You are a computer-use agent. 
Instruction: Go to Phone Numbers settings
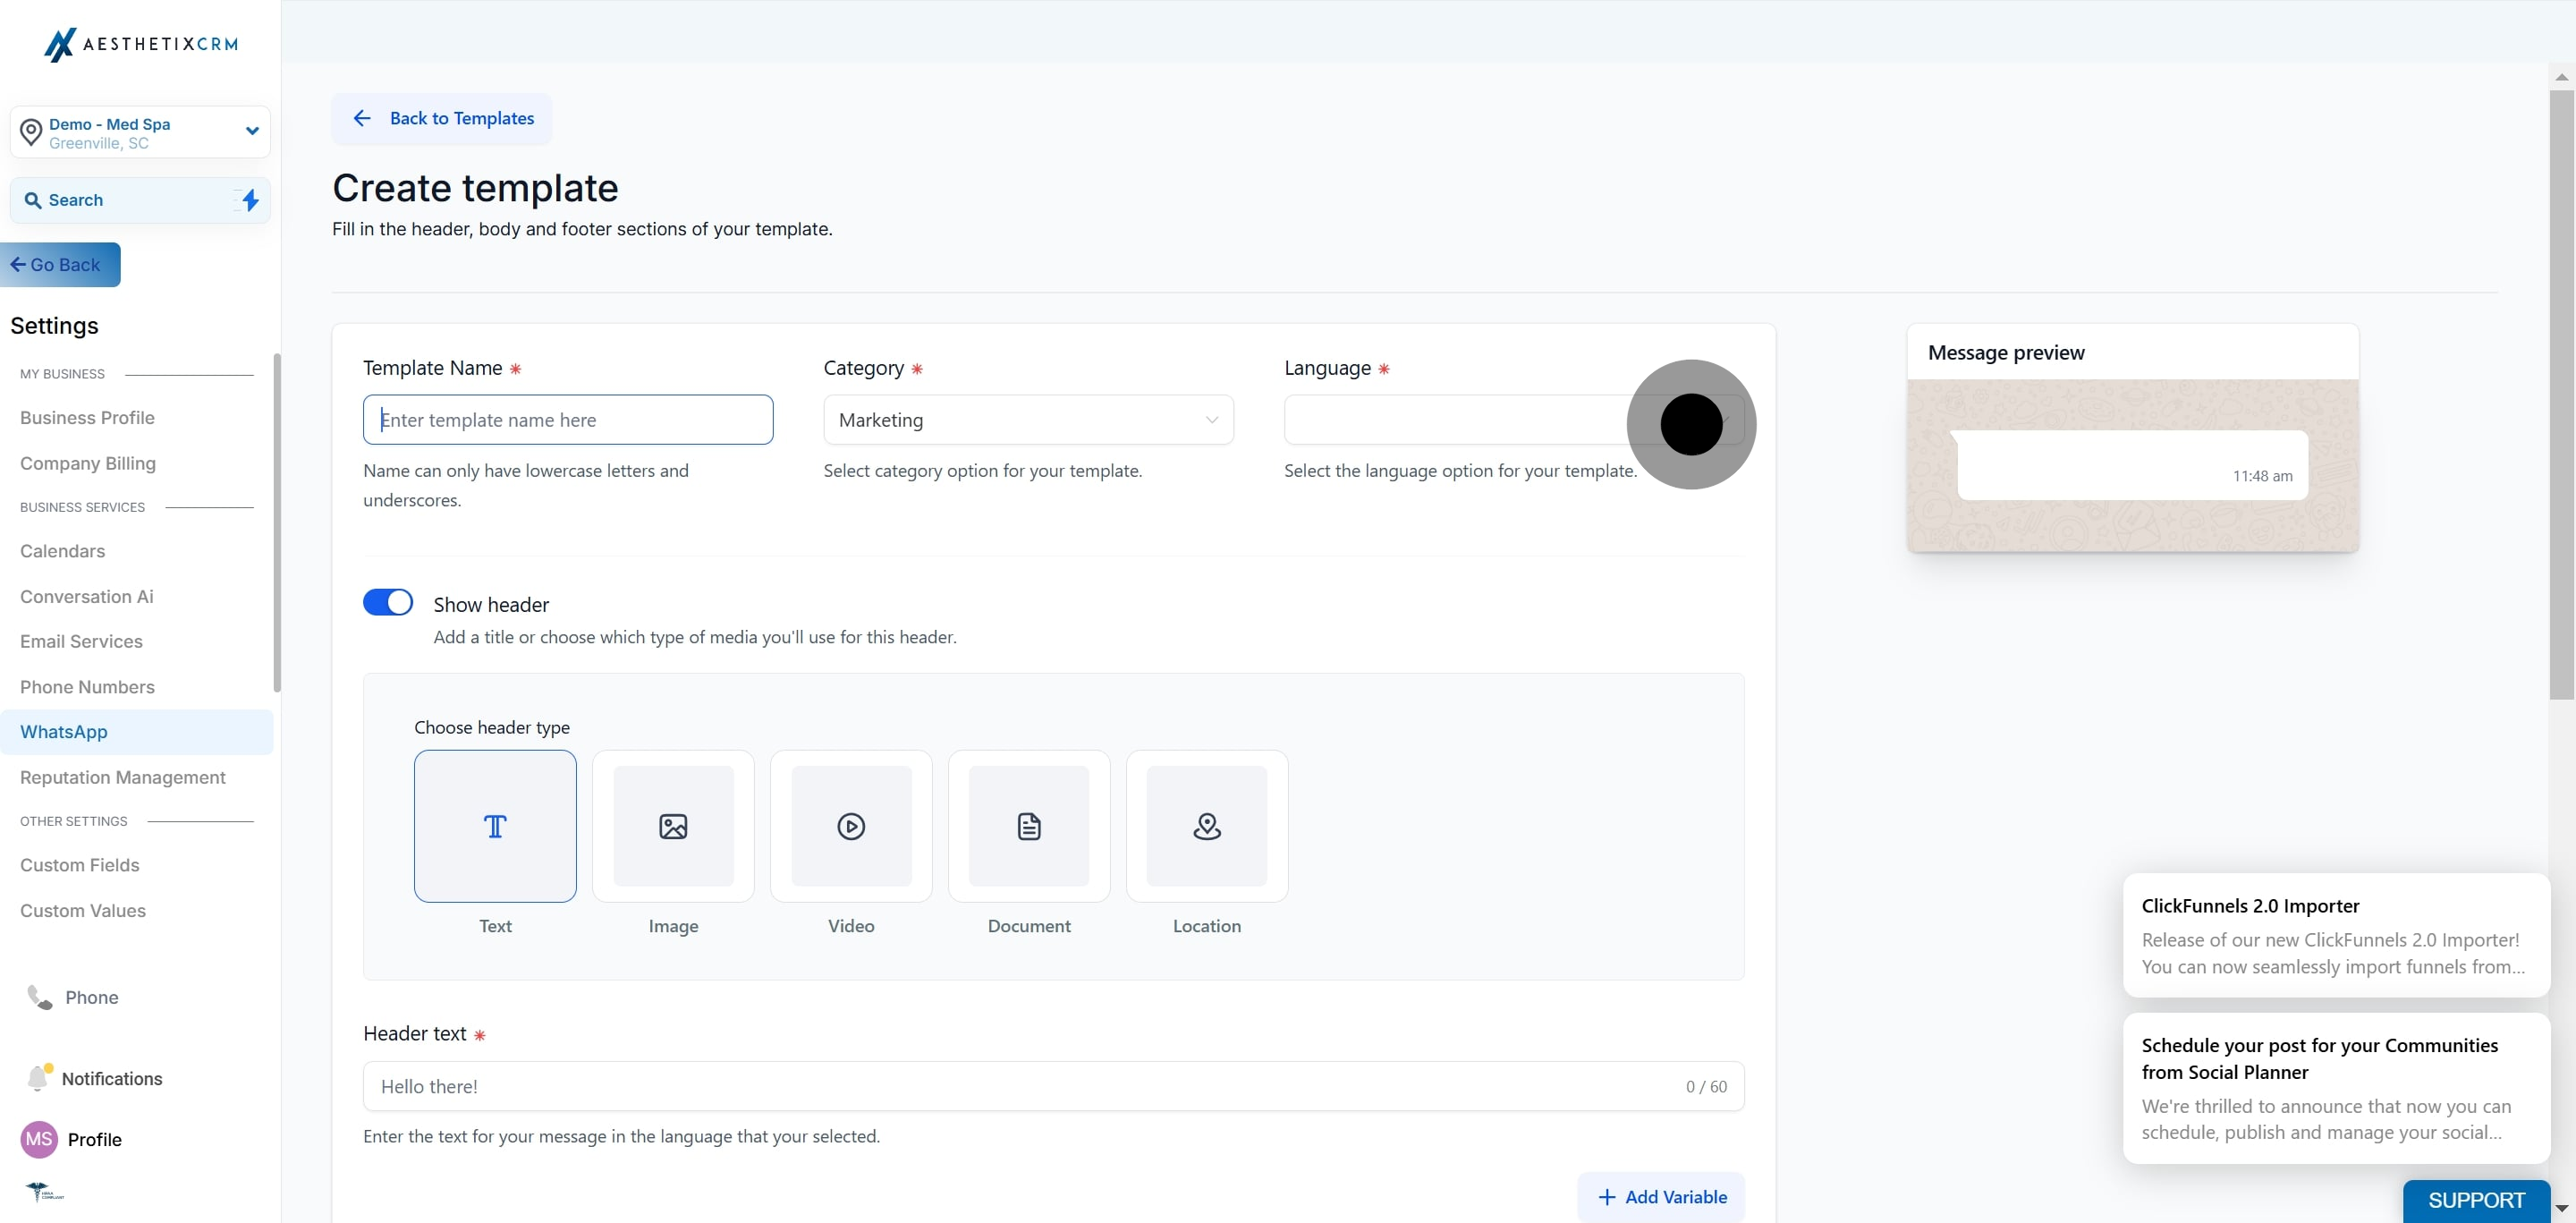87,687
